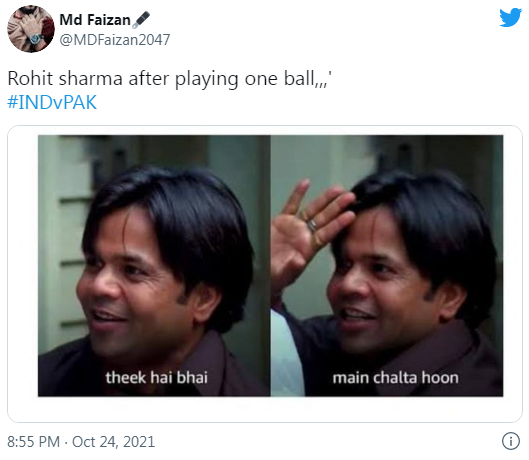Viewport: 529px width, 460px height.
Task: Click the wristwatch in the profile picture
Action: point(36,39)
